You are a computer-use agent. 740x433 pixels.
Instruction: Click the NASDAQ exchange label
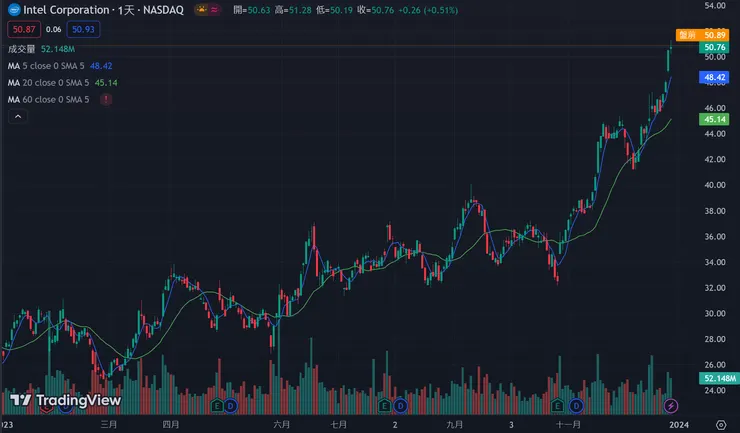[163, 10]
